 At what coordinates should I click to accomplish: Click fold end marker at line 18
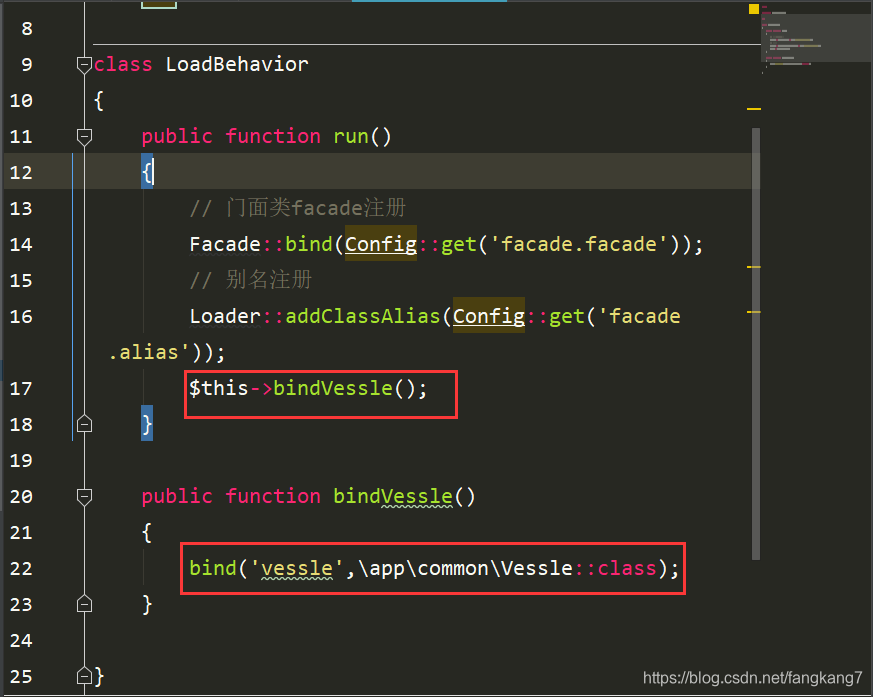pyautogui.click(x=84, y=424)
